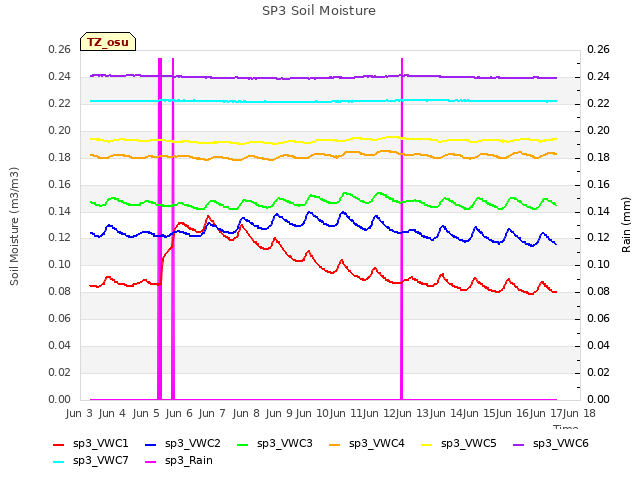Click the 0.10 right axis tick label

coord(598,264)
